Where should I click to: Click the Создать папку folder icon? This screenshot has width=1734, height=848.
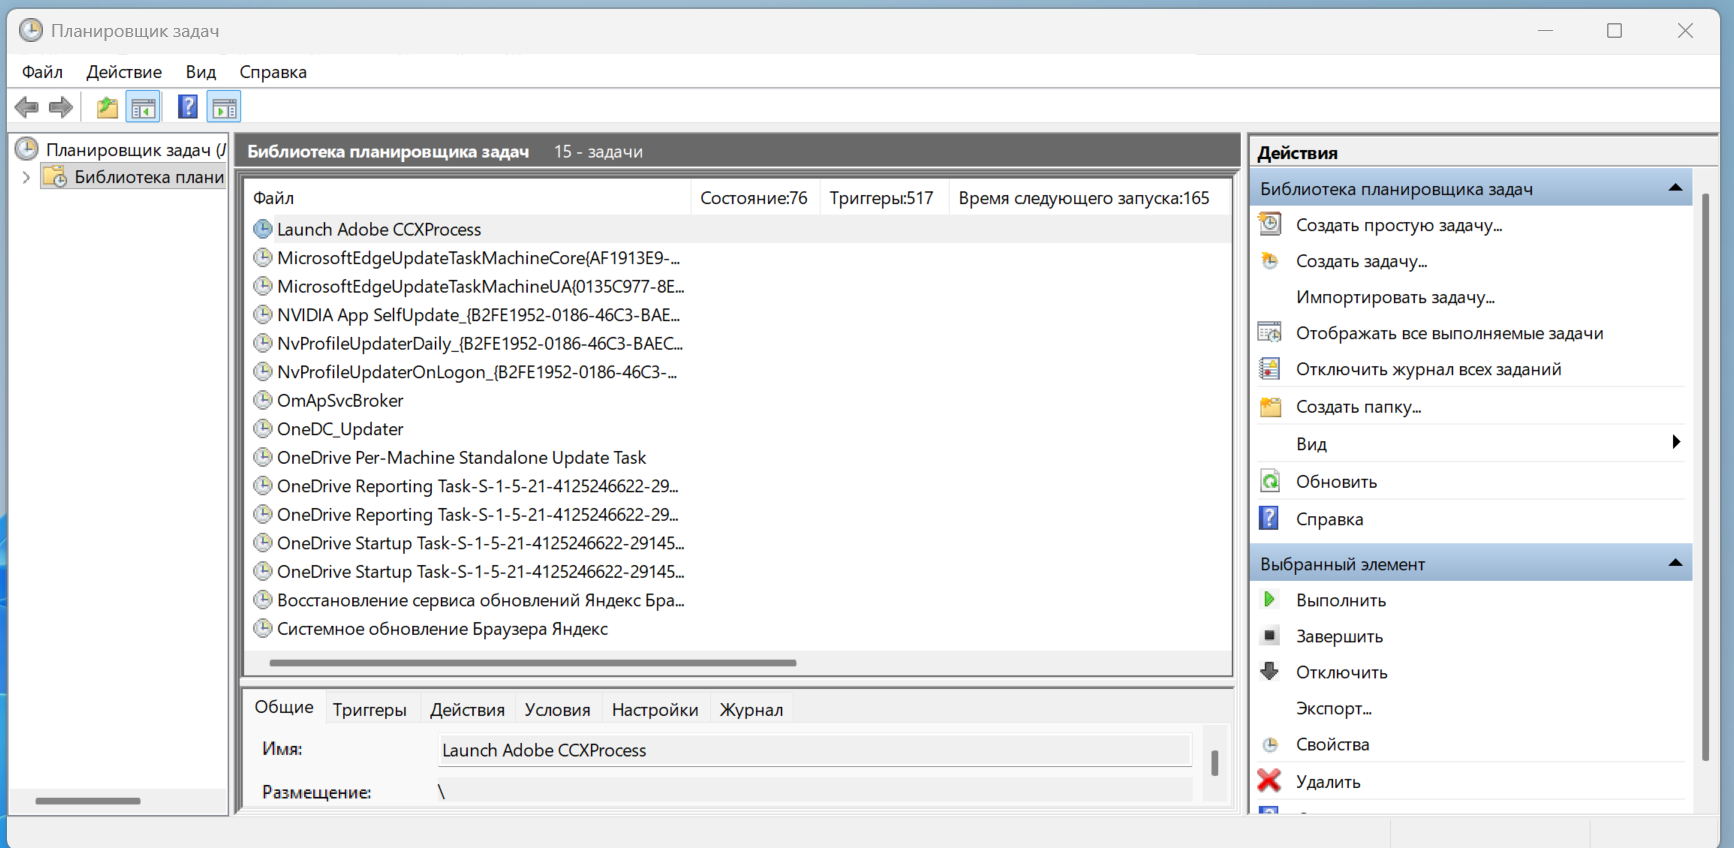(1270, 407)
